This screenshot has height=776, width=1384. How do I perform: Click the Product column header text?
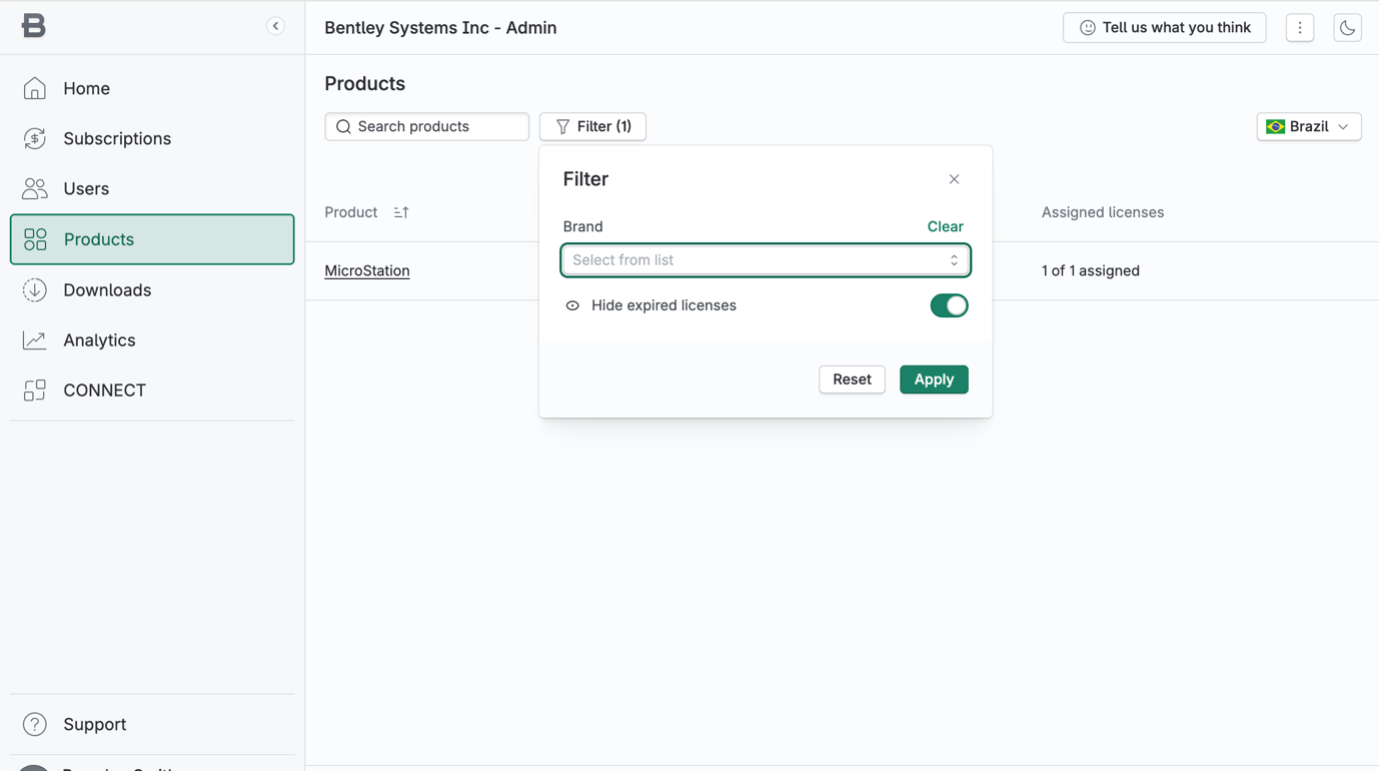352,213
